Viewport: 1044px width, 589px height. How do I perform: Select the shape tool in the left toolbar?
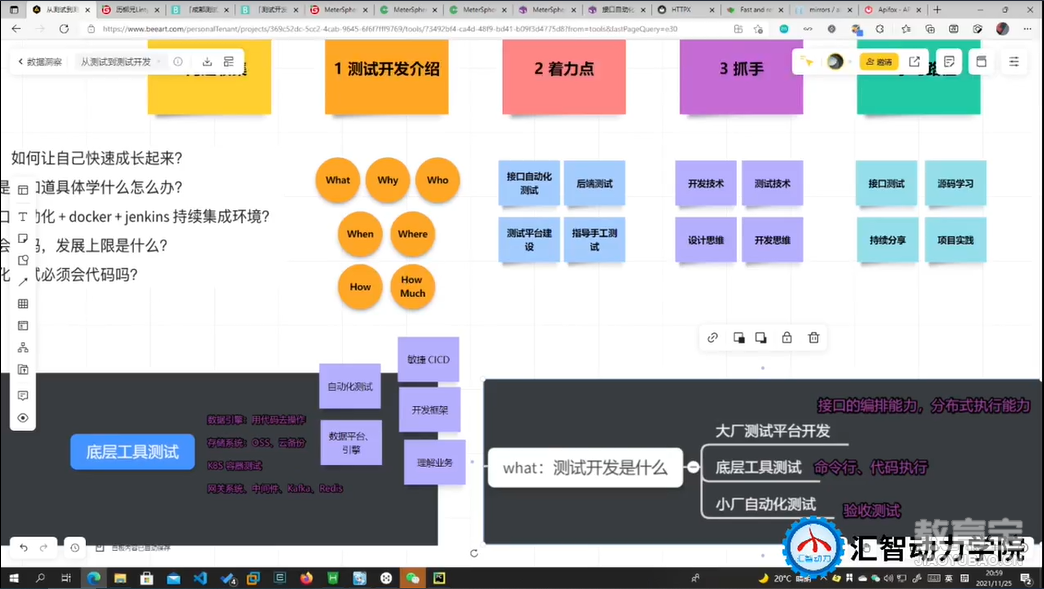(23, 260)
